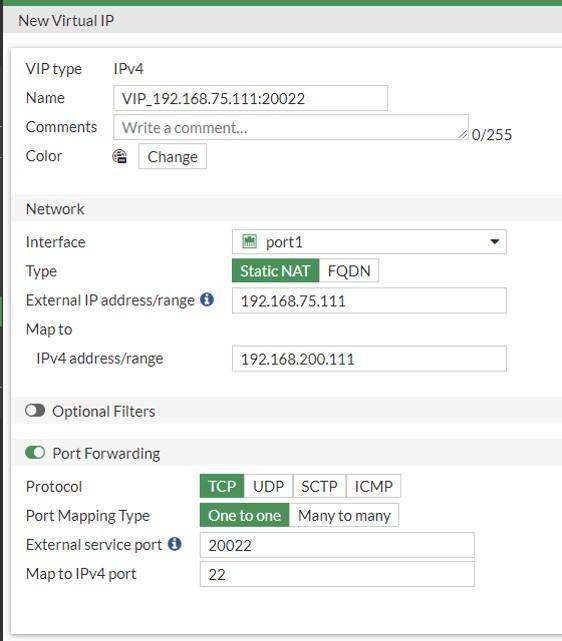This screenshot has width=562, height=641.
Task: Click the comment resize handle
Action: [463, 134]
